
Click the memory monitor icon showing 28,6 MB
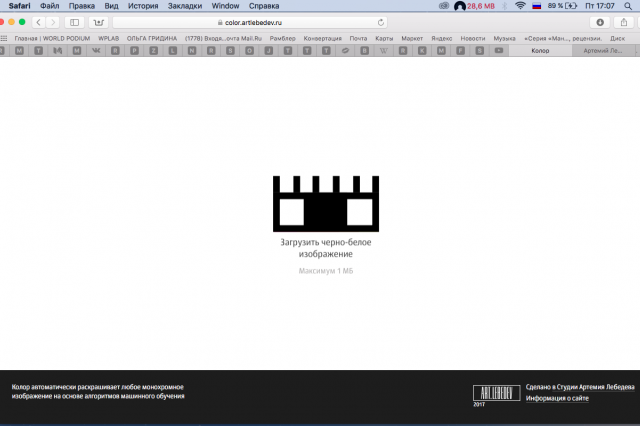[474, 6]
